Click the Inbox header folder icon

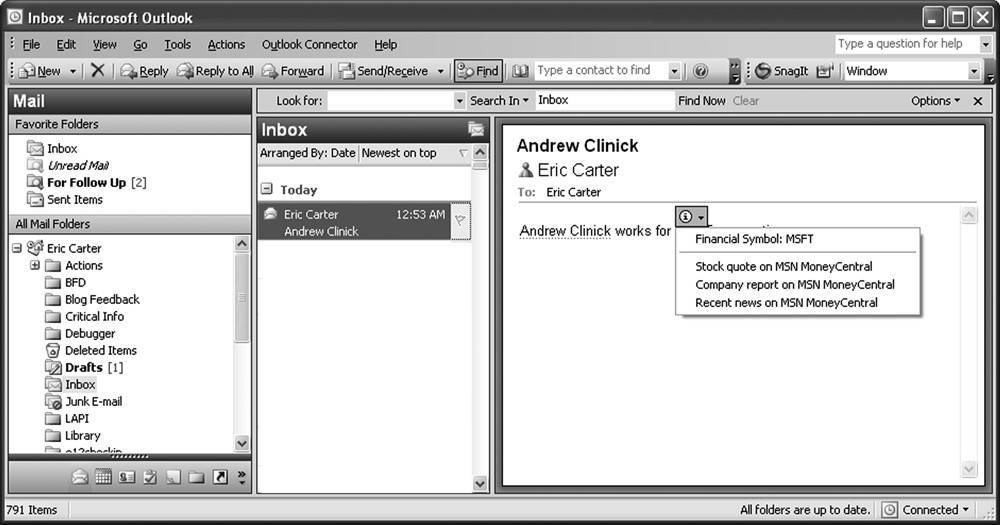tap(476, 129)
